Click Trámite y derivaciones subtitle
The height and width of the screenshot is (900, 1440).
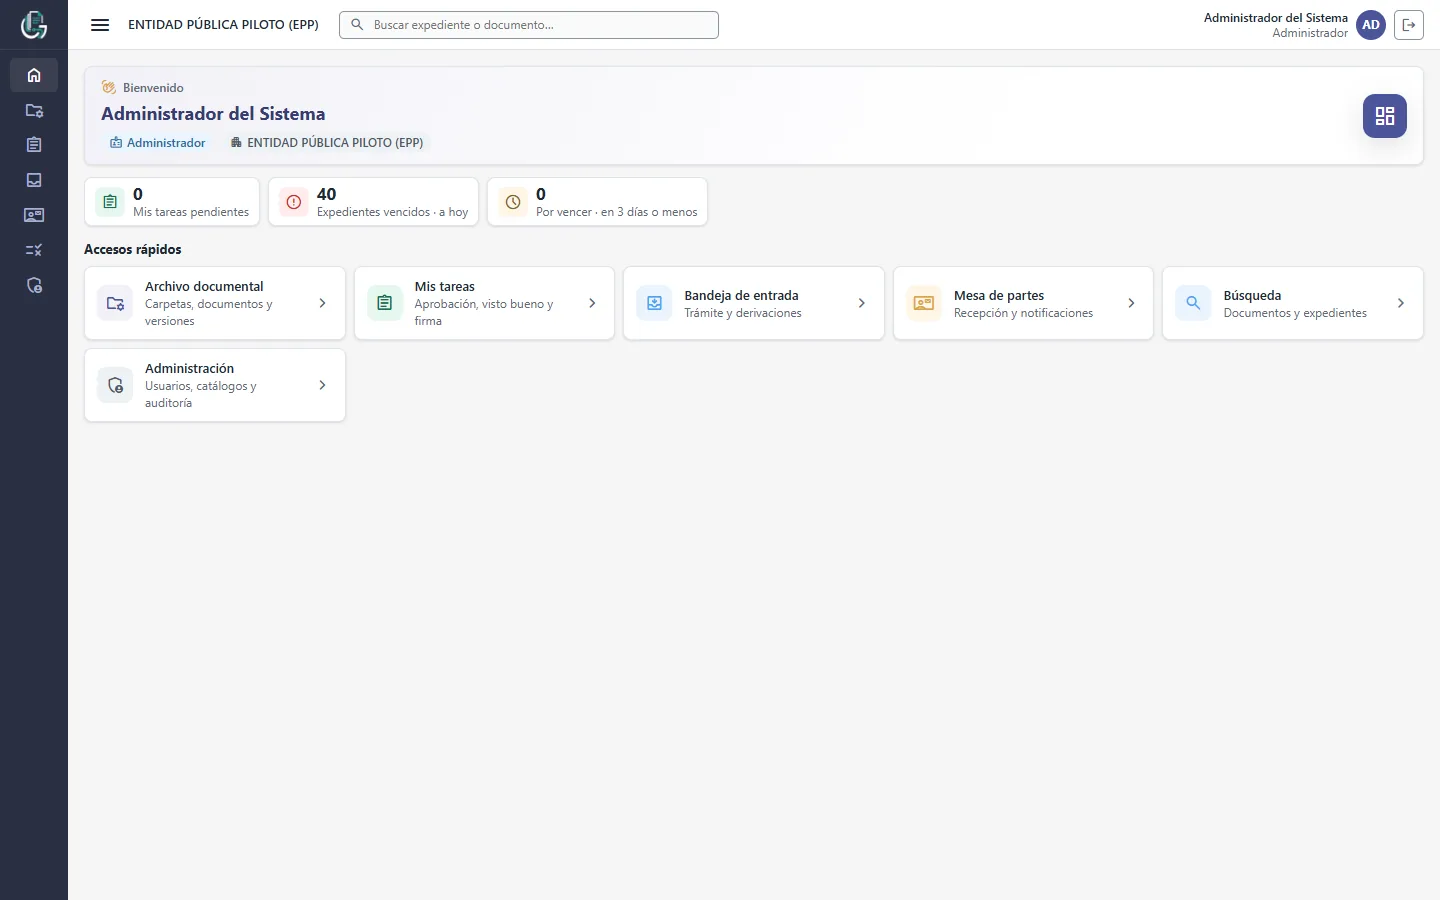(x=743, y=313)
